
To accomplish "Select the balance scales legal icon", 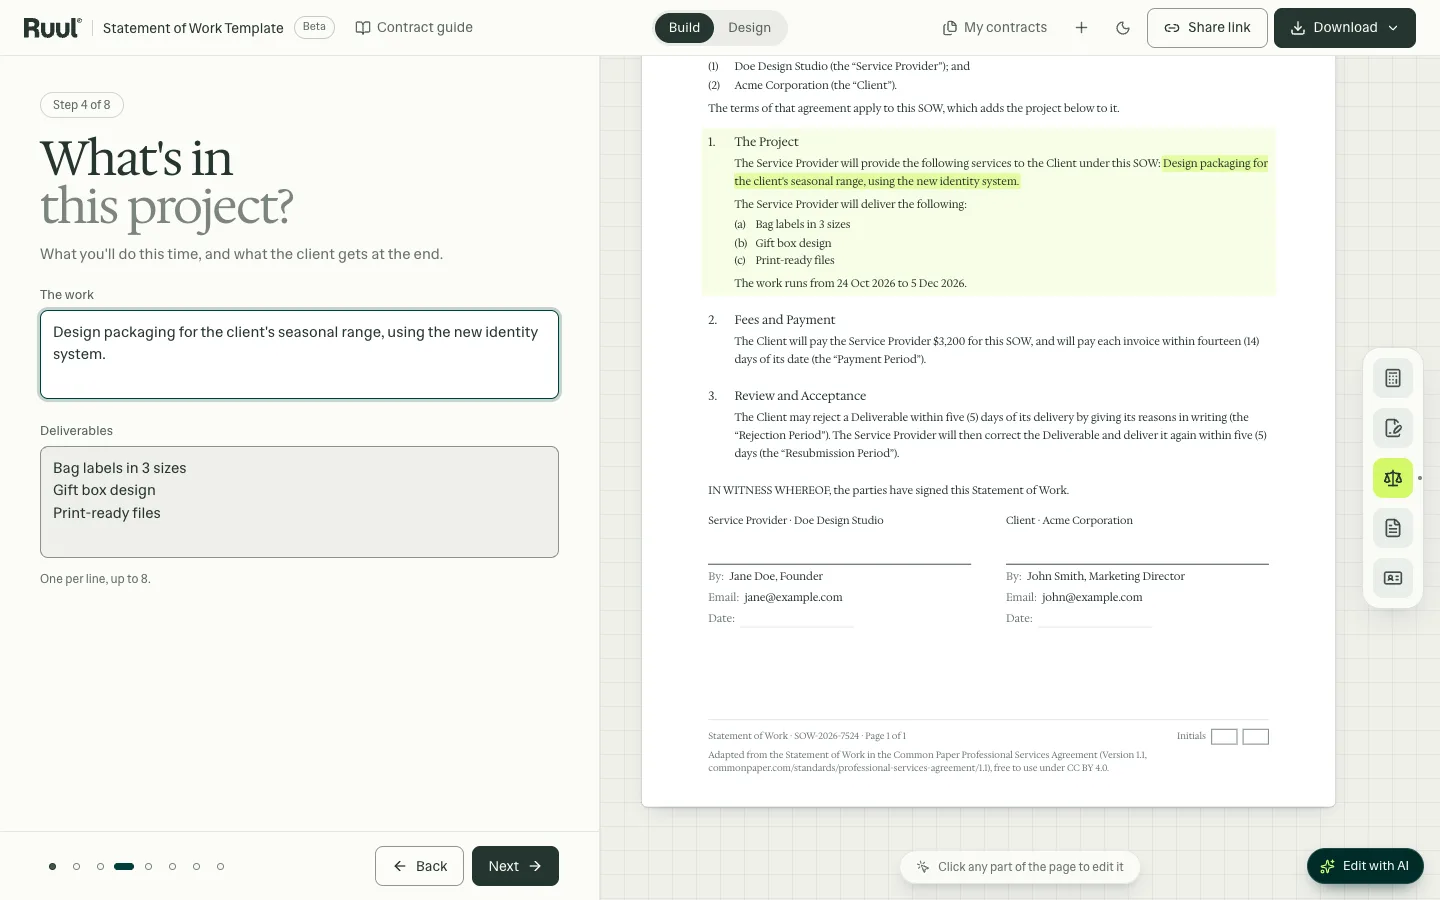I will [1393, 478].
